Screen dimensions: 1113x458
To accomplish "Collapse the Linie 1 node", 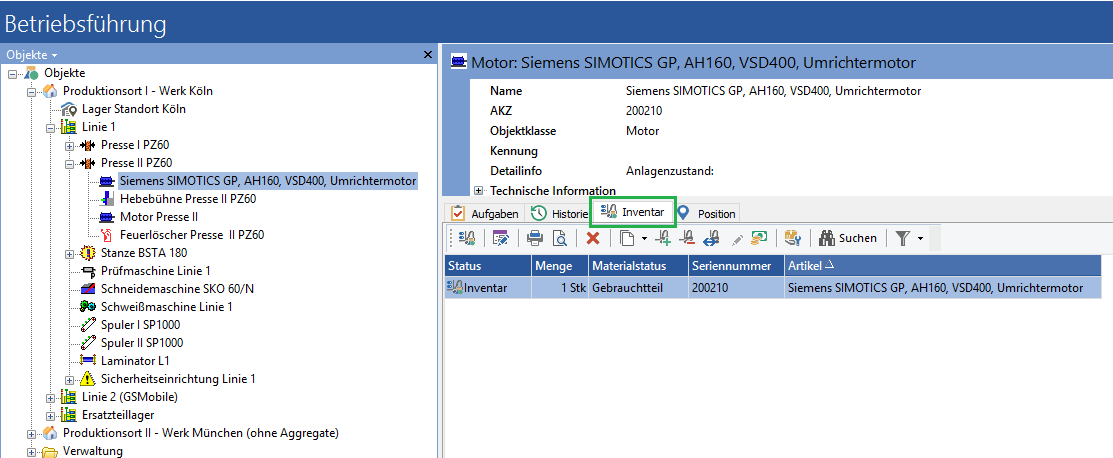I will (50, 127).
